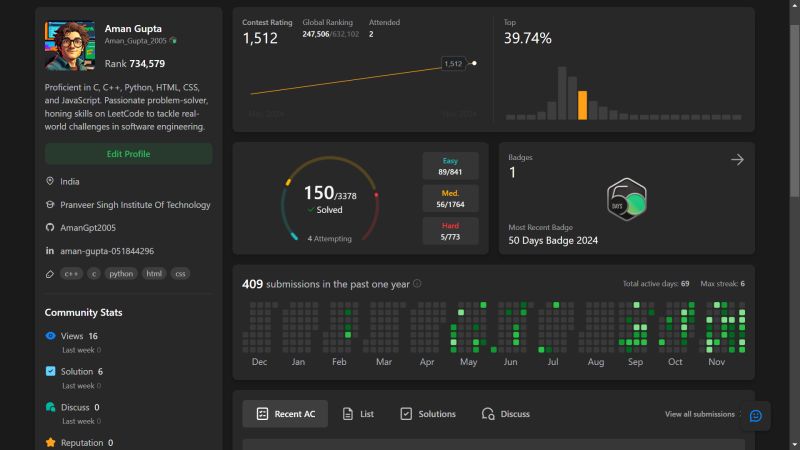Click the chat bubbles icon next to Discuss

(x=51, y=407)
